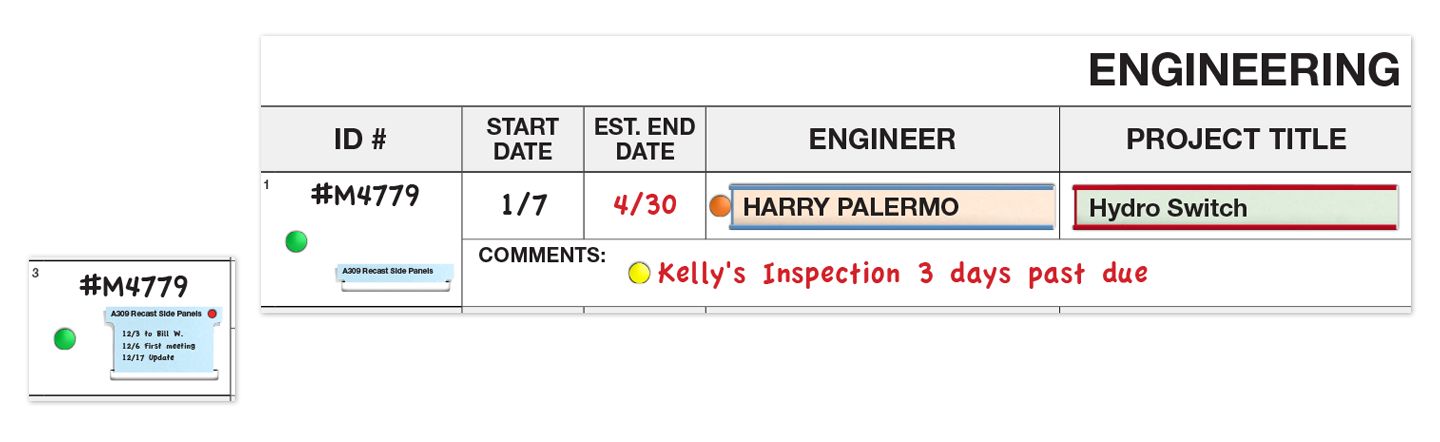The image size is (1440, 442).
Task: Click the START DATE column header
Action: tap(522, 139)
